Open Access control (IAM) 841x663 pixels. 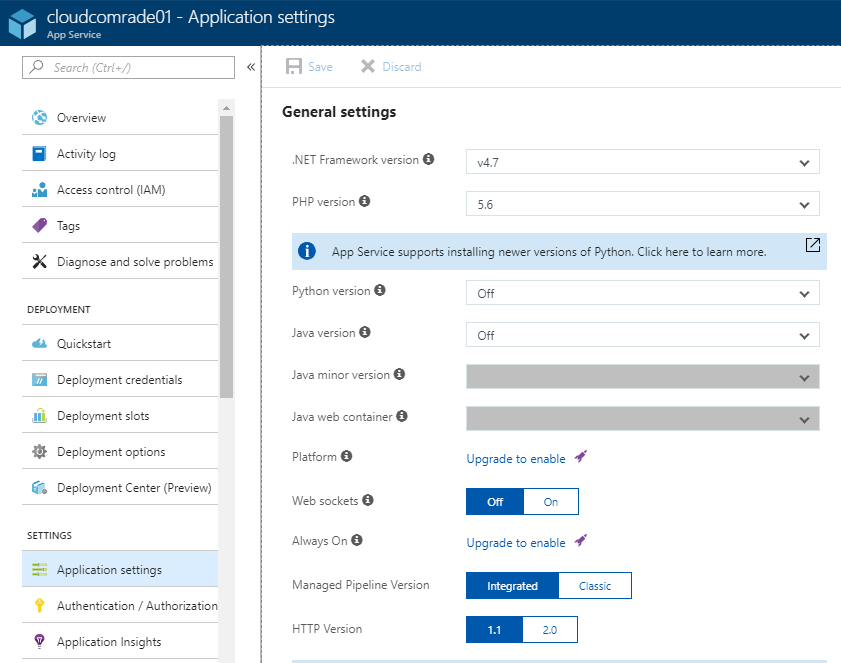[x=120, y=190]
